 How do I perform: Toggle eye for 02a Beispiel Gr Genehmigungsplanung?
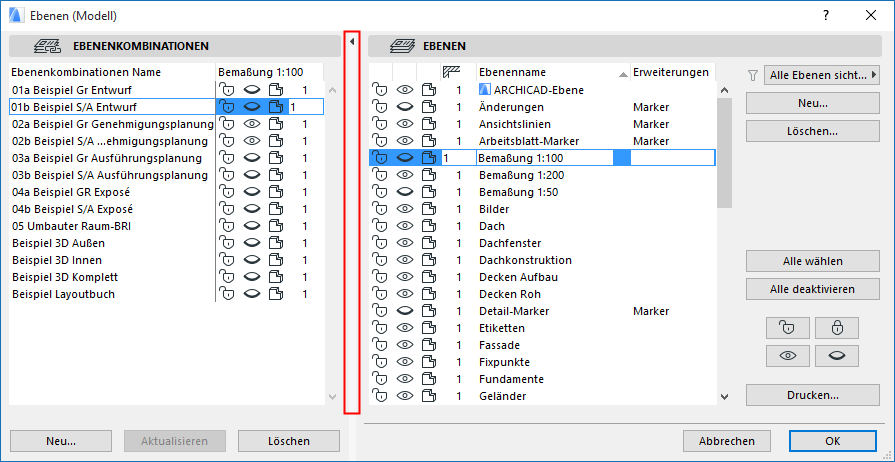(251, 124)
